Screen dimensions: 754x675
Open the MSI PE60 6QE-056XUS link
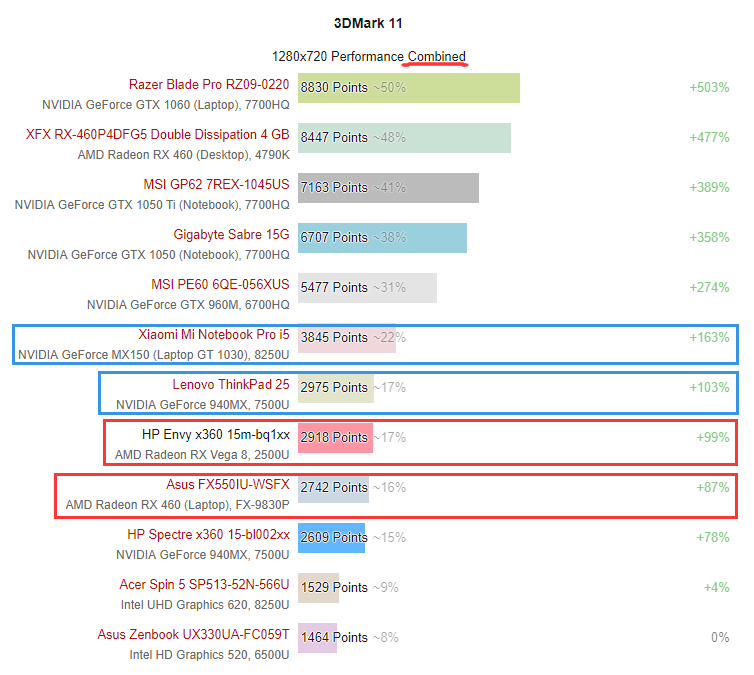[220, 285]
